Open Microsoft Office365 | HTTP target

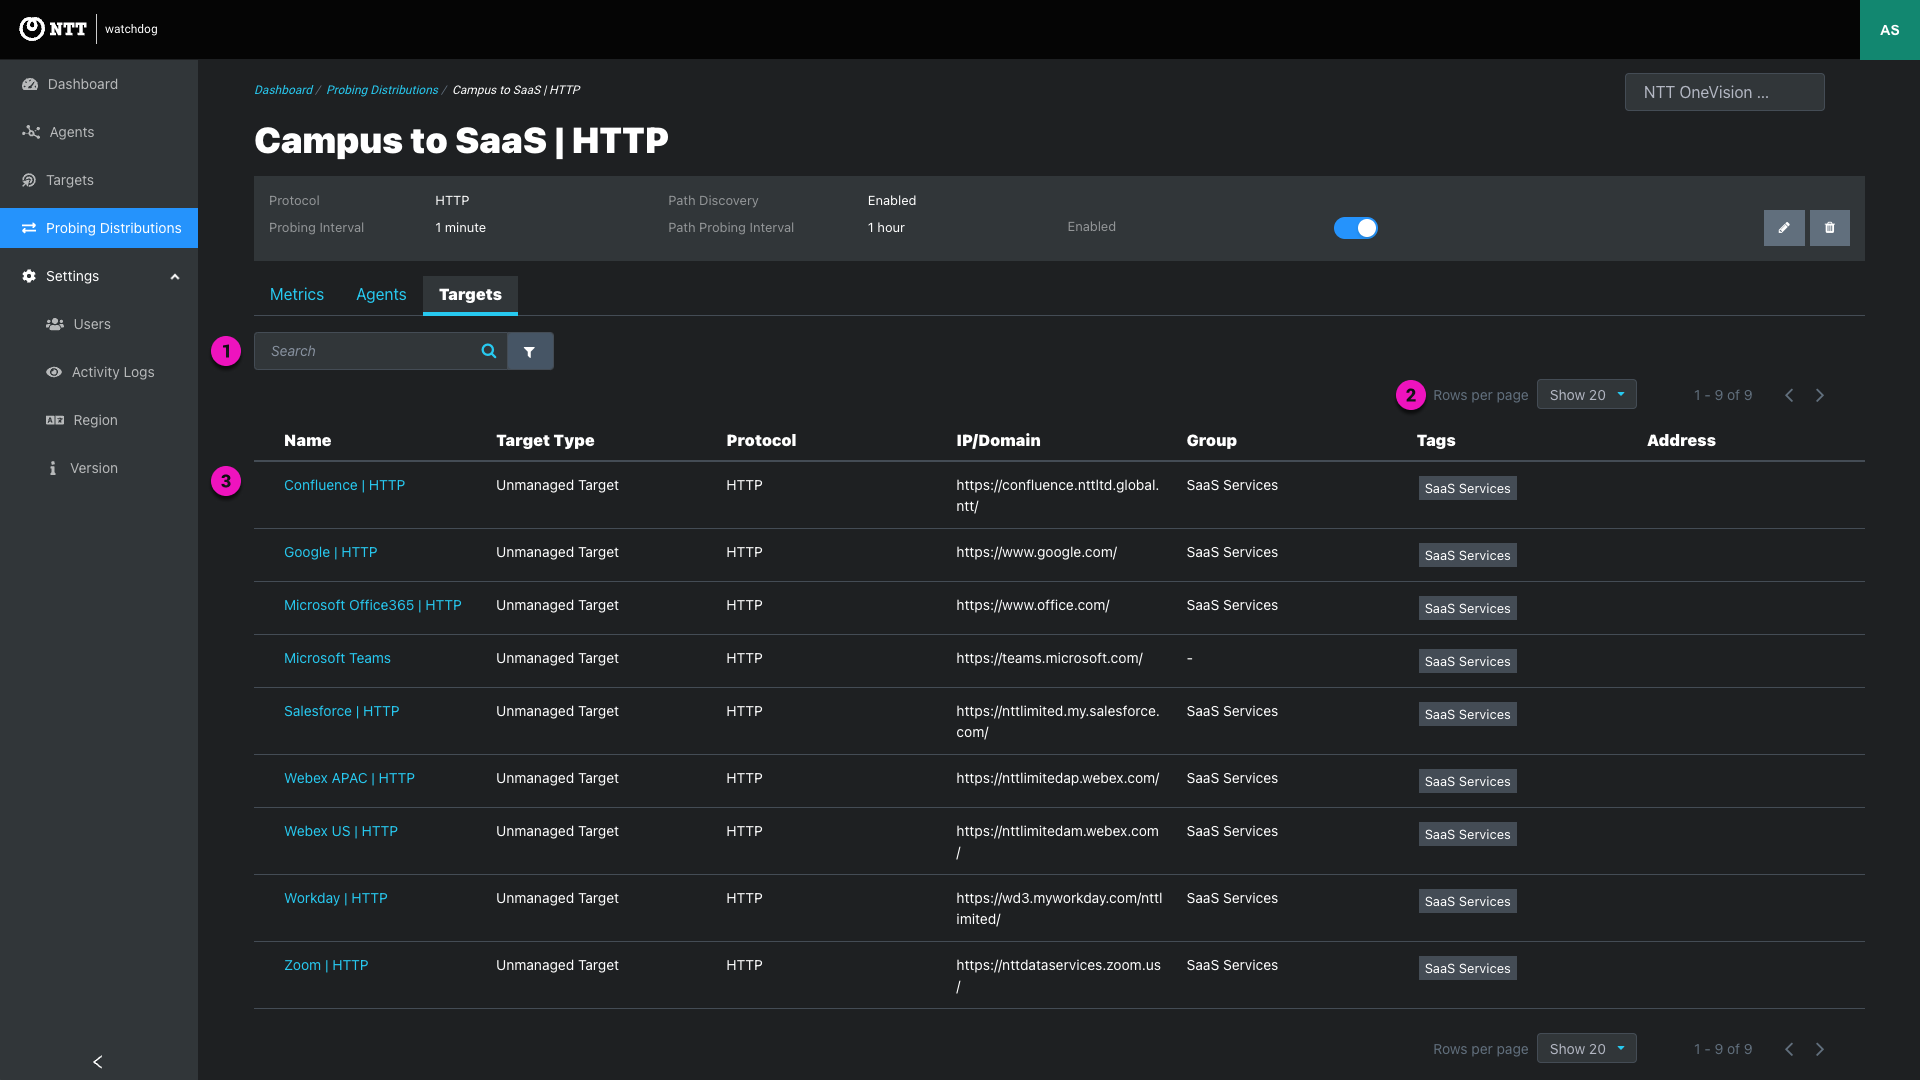tap(372, 605)
